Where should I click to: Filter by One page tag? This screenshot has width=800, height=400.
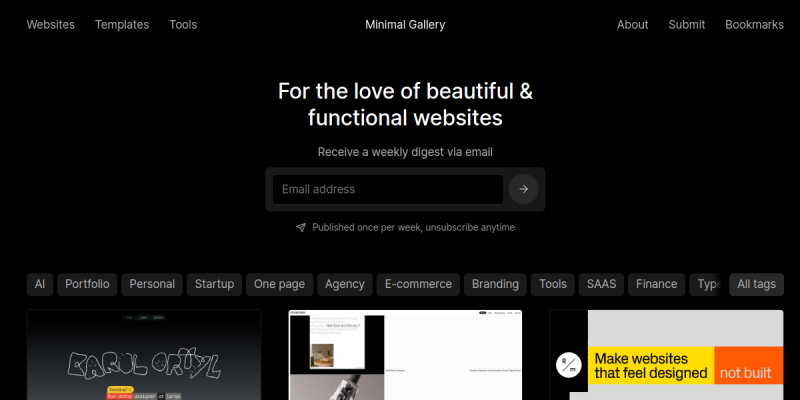[280, 284]
